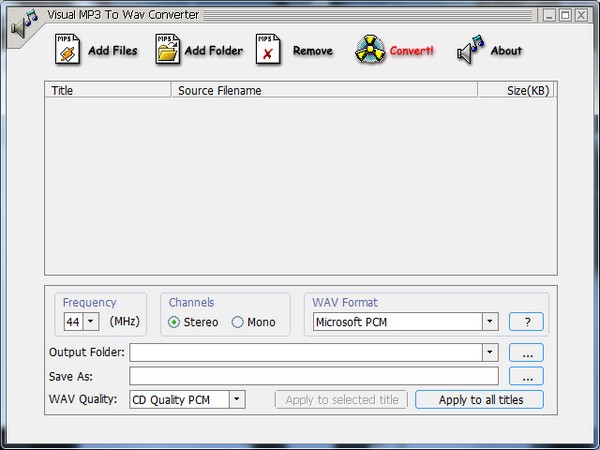Open the Output Folder dropdown list
This screenshot has height=450, width=600.
(489, 352)
